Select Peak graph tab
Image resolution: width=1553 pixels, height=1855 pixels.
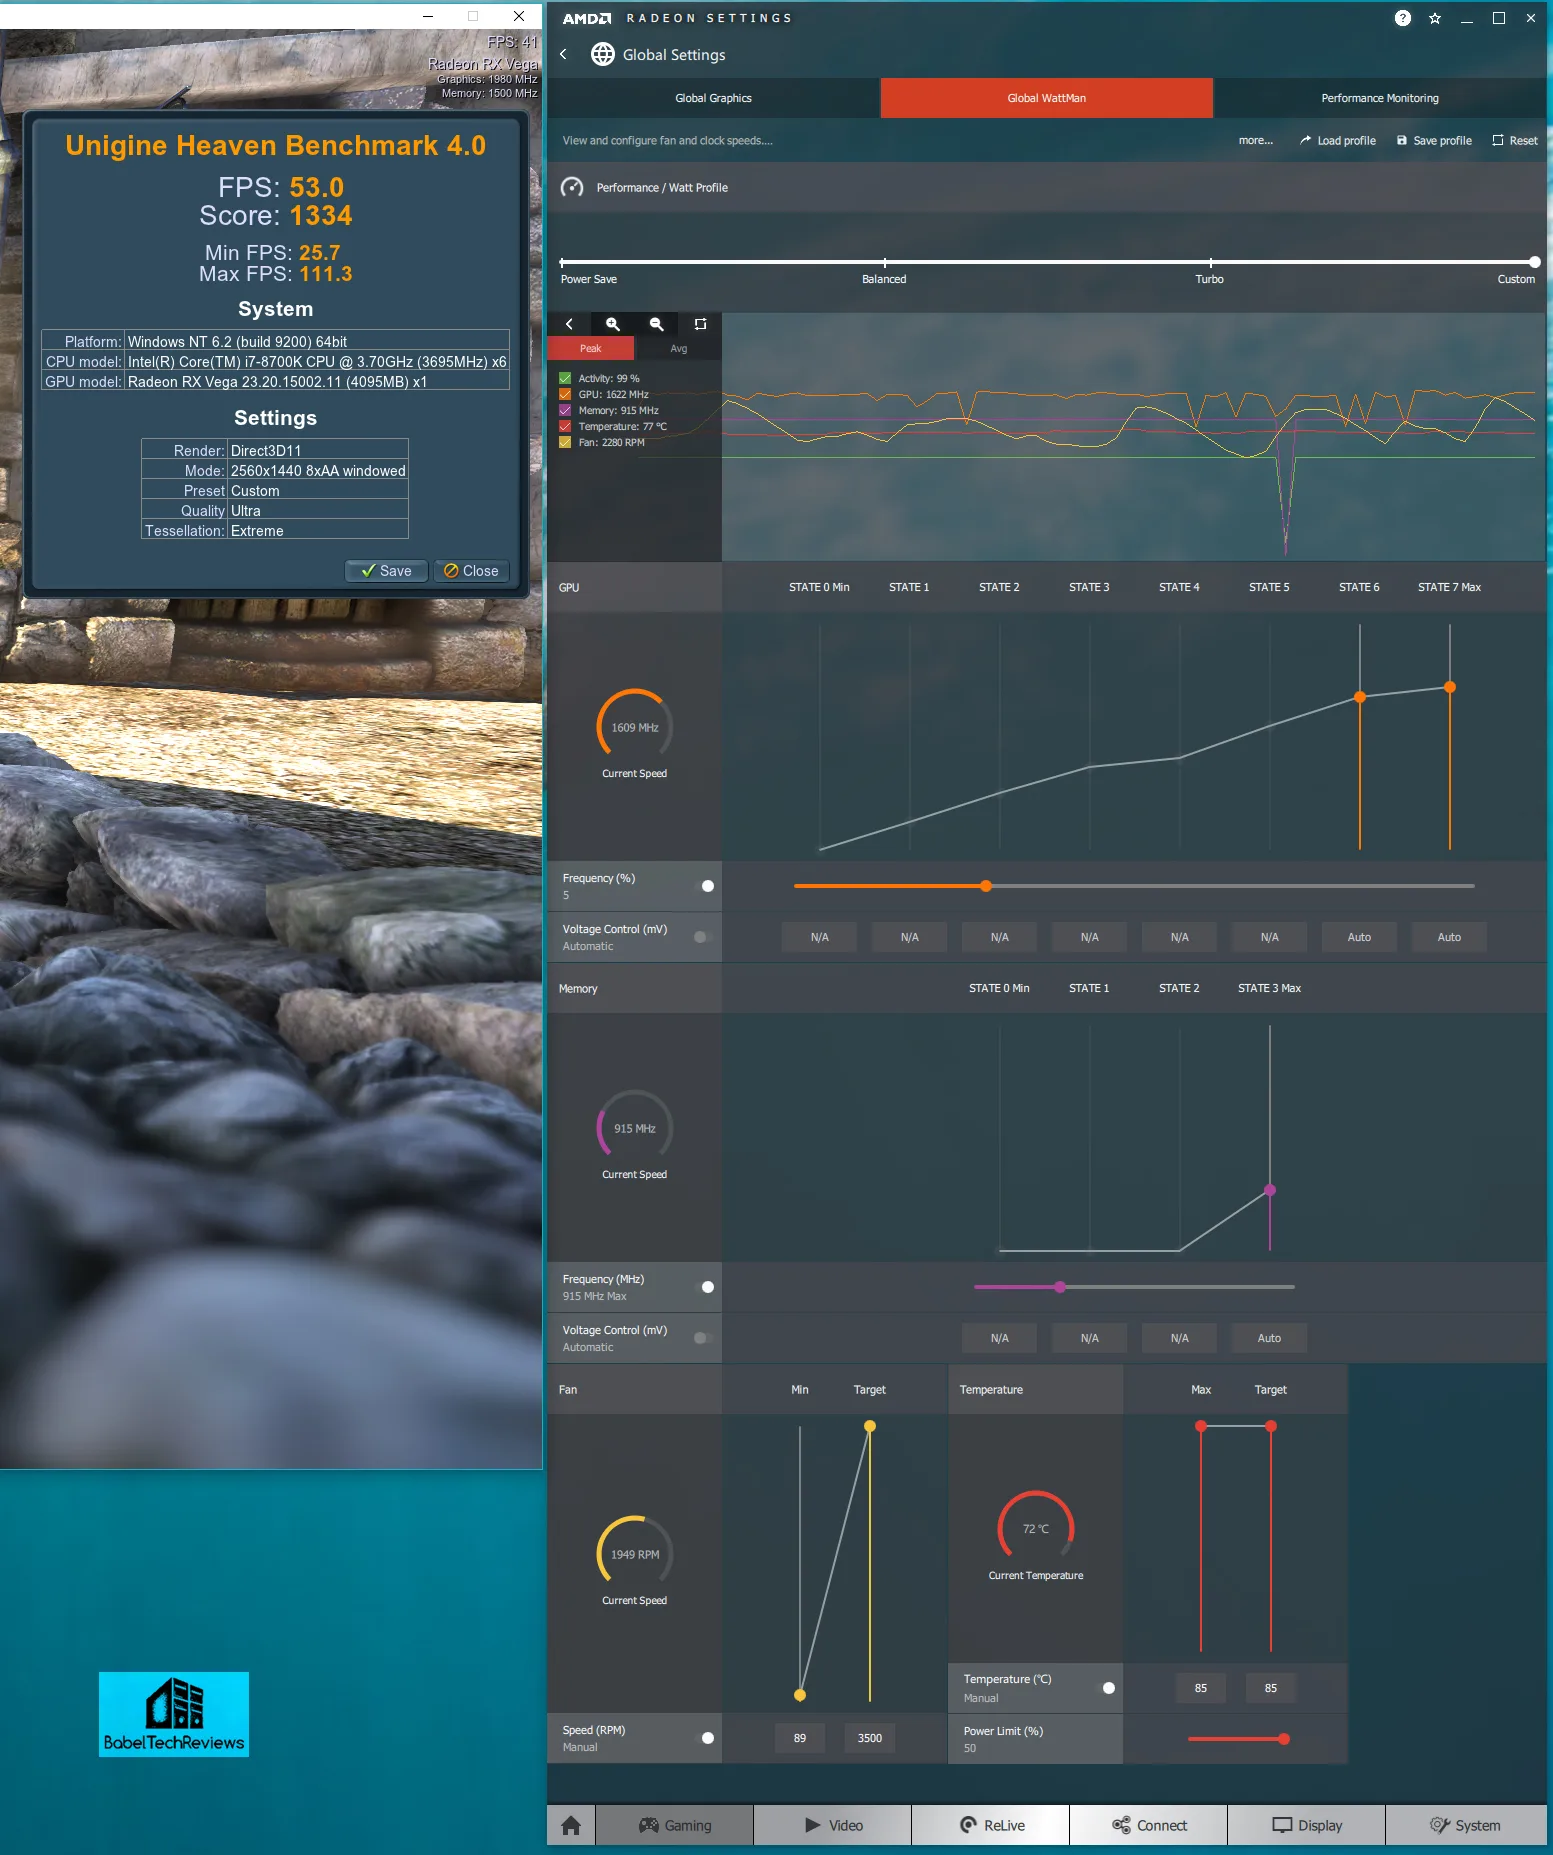(x=591, y=348)
